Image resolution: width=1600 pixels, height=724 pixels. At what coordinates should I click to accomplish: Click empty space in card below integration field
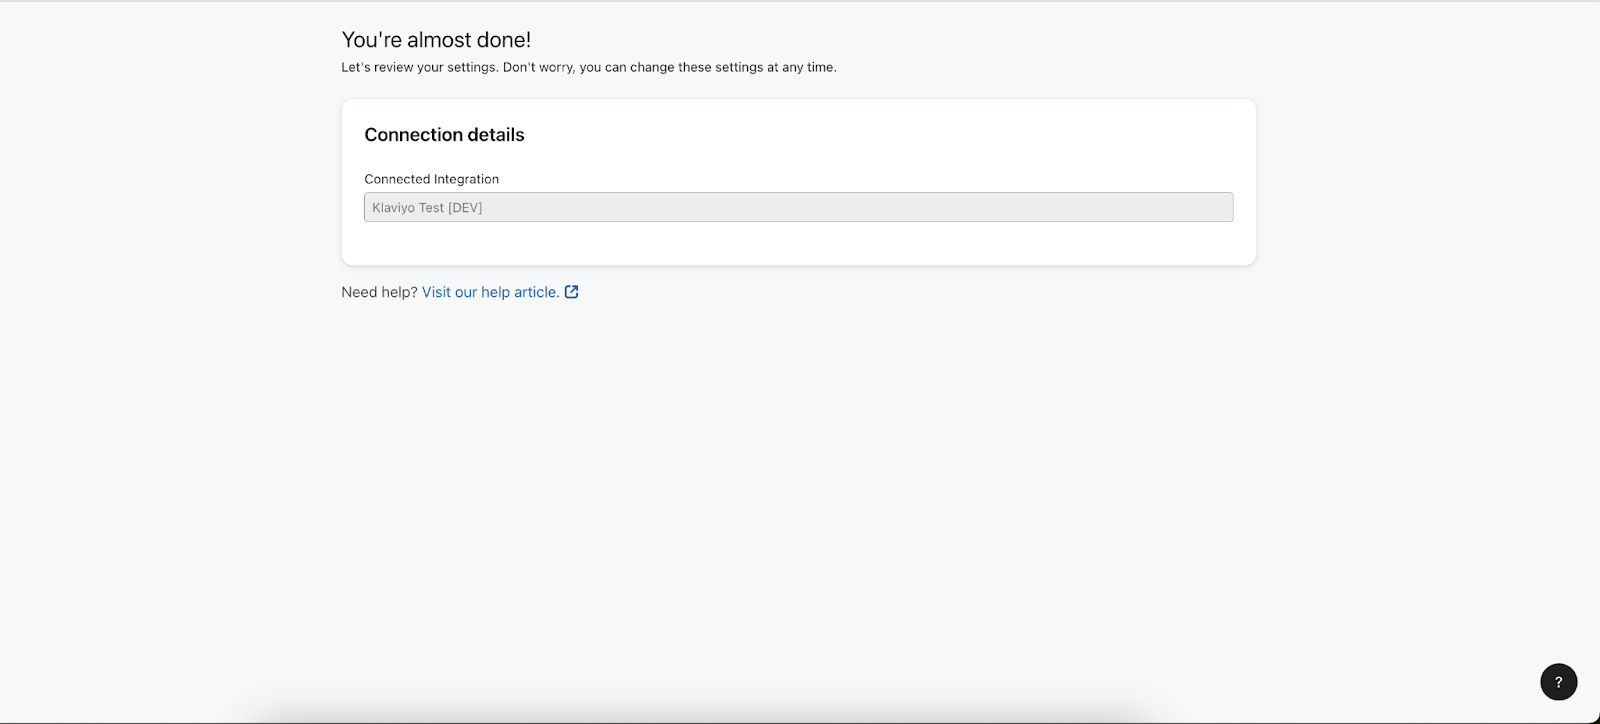[798, 243]
